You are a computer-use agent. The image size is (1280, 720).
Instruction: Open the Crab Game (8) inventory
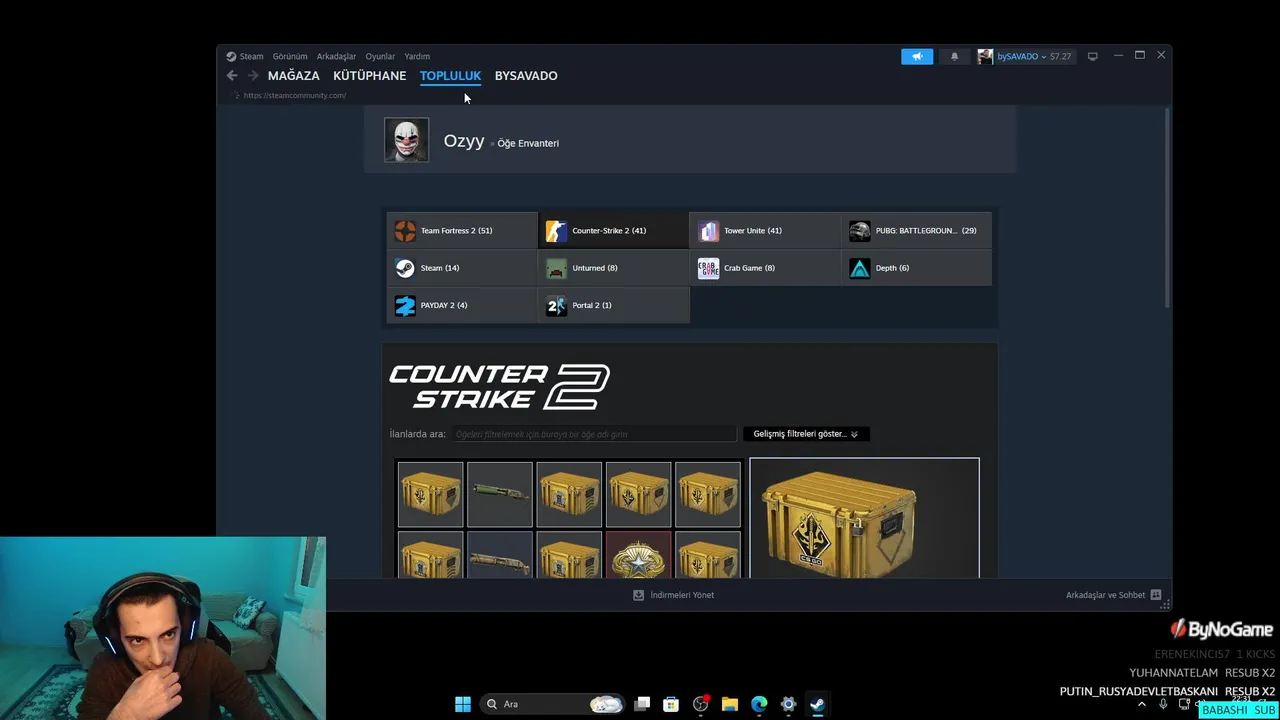(x=765, y=268)
